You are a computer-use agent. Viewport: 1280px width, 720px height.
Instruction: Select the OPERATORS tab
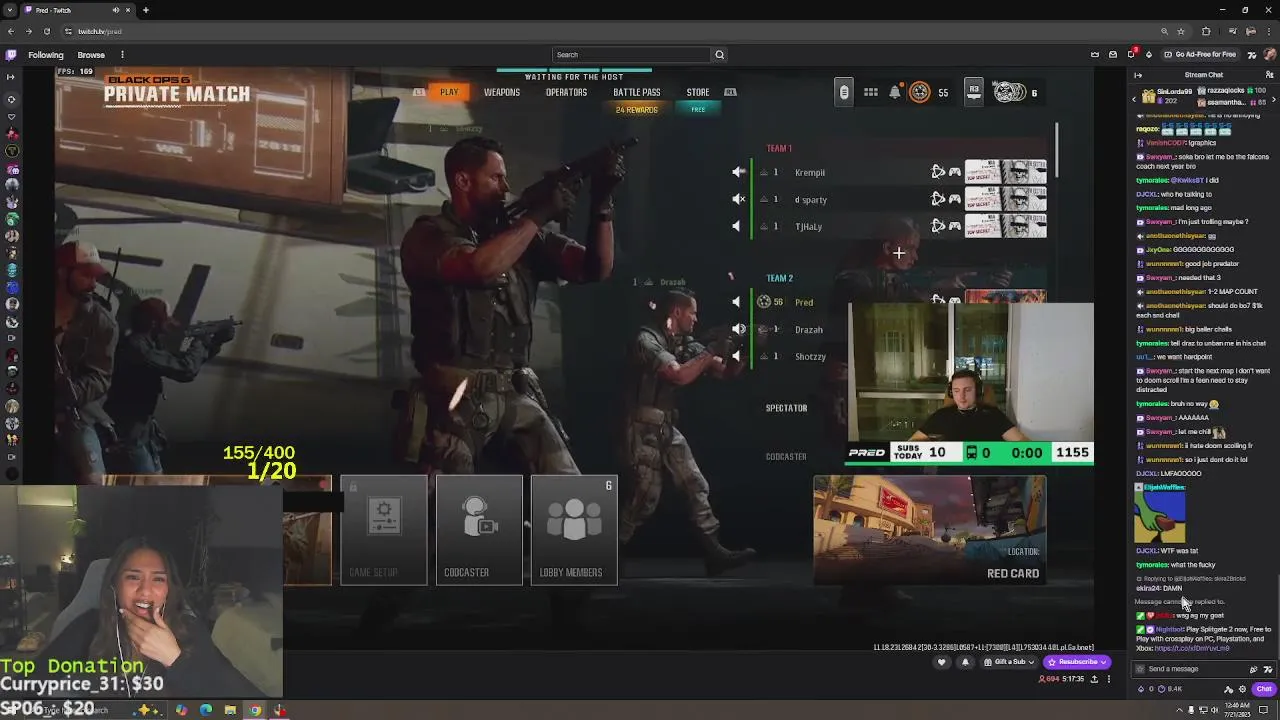point(566,92)
